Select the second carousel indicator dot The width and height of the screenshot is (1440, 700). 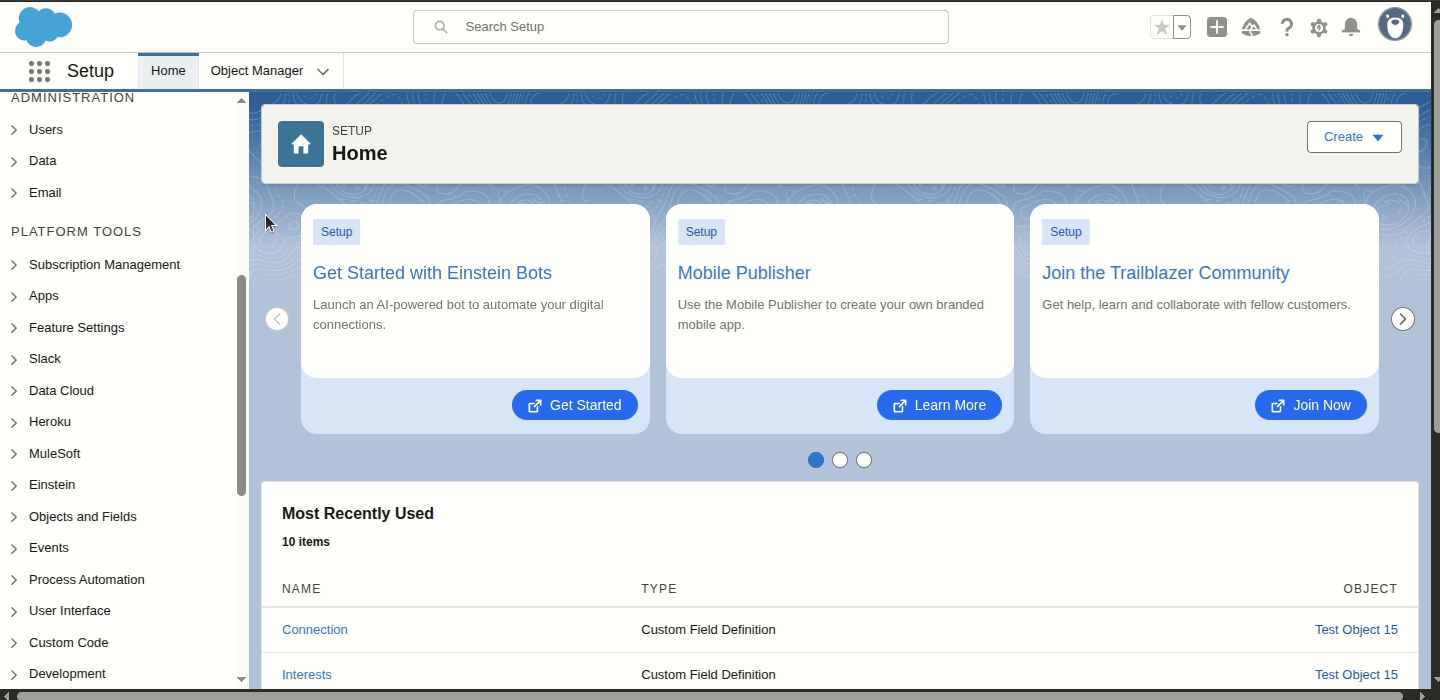pyautogui.click(x=840, y=460)
